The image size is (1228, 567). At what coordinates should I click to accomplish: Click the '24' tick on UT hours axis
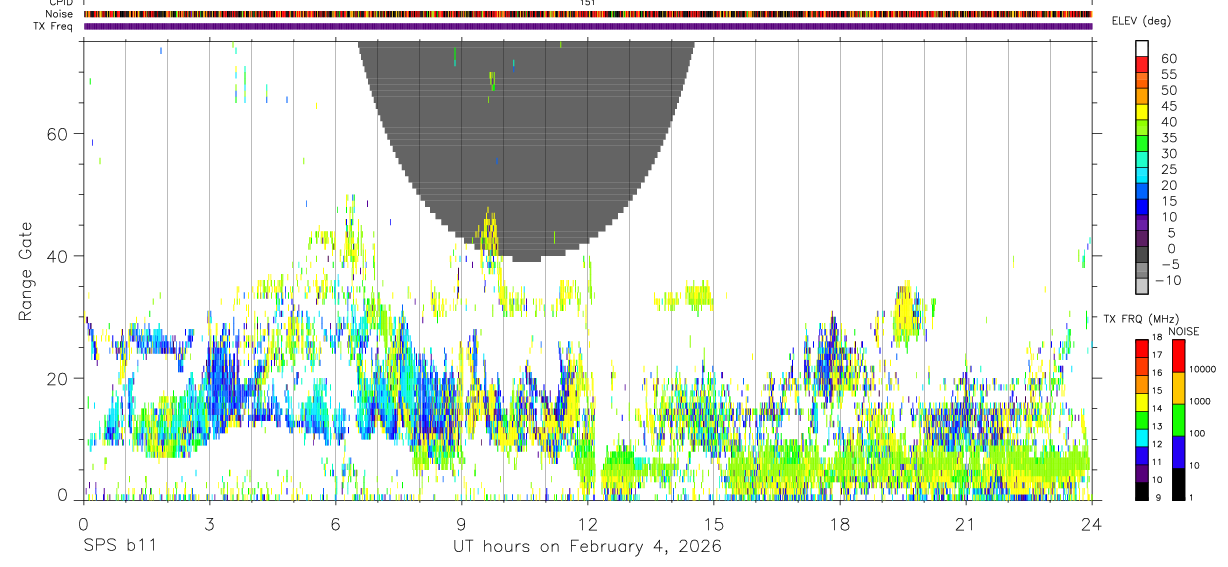pos(1092,524)
